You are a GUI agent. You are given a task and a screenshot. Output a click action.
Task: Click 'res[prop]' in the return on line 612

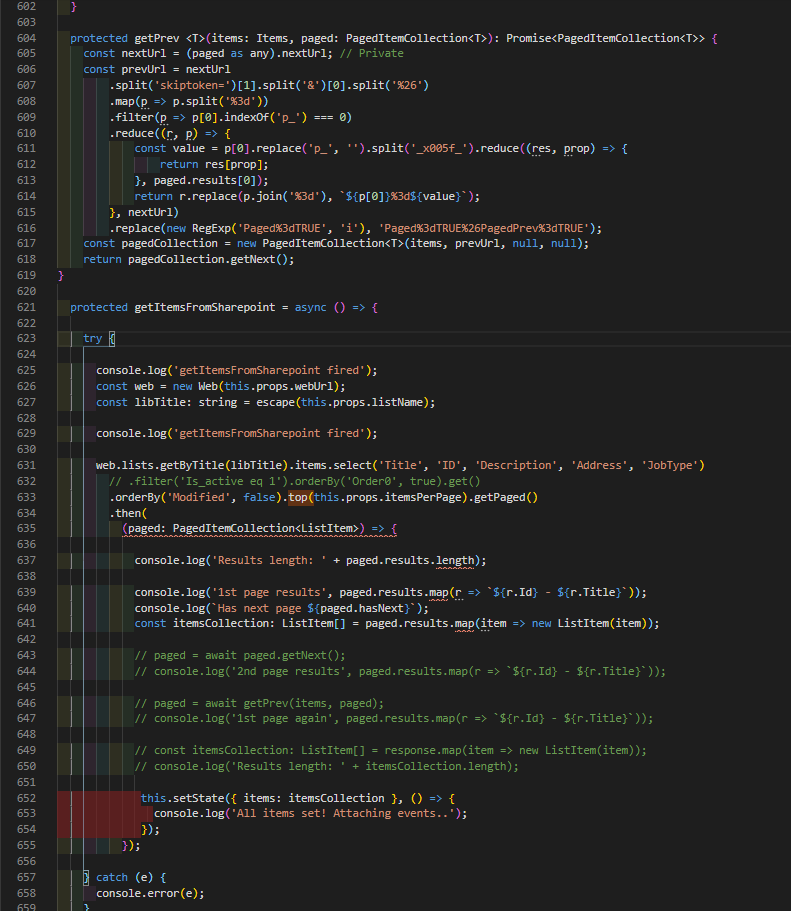click(x=234, y=164)
